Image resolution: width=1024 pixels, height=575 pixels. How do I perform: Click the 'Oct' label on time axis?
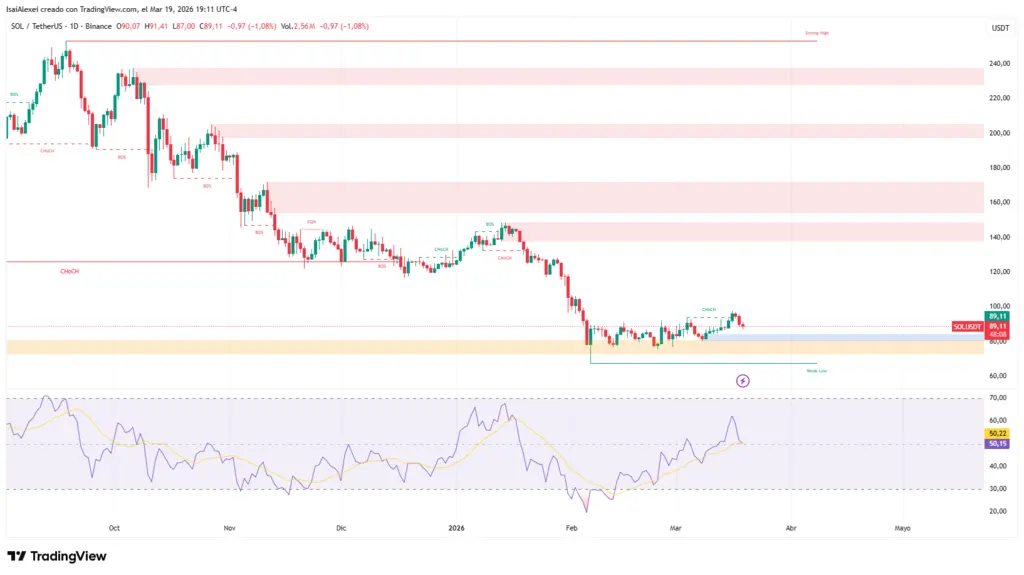[114, 527]
